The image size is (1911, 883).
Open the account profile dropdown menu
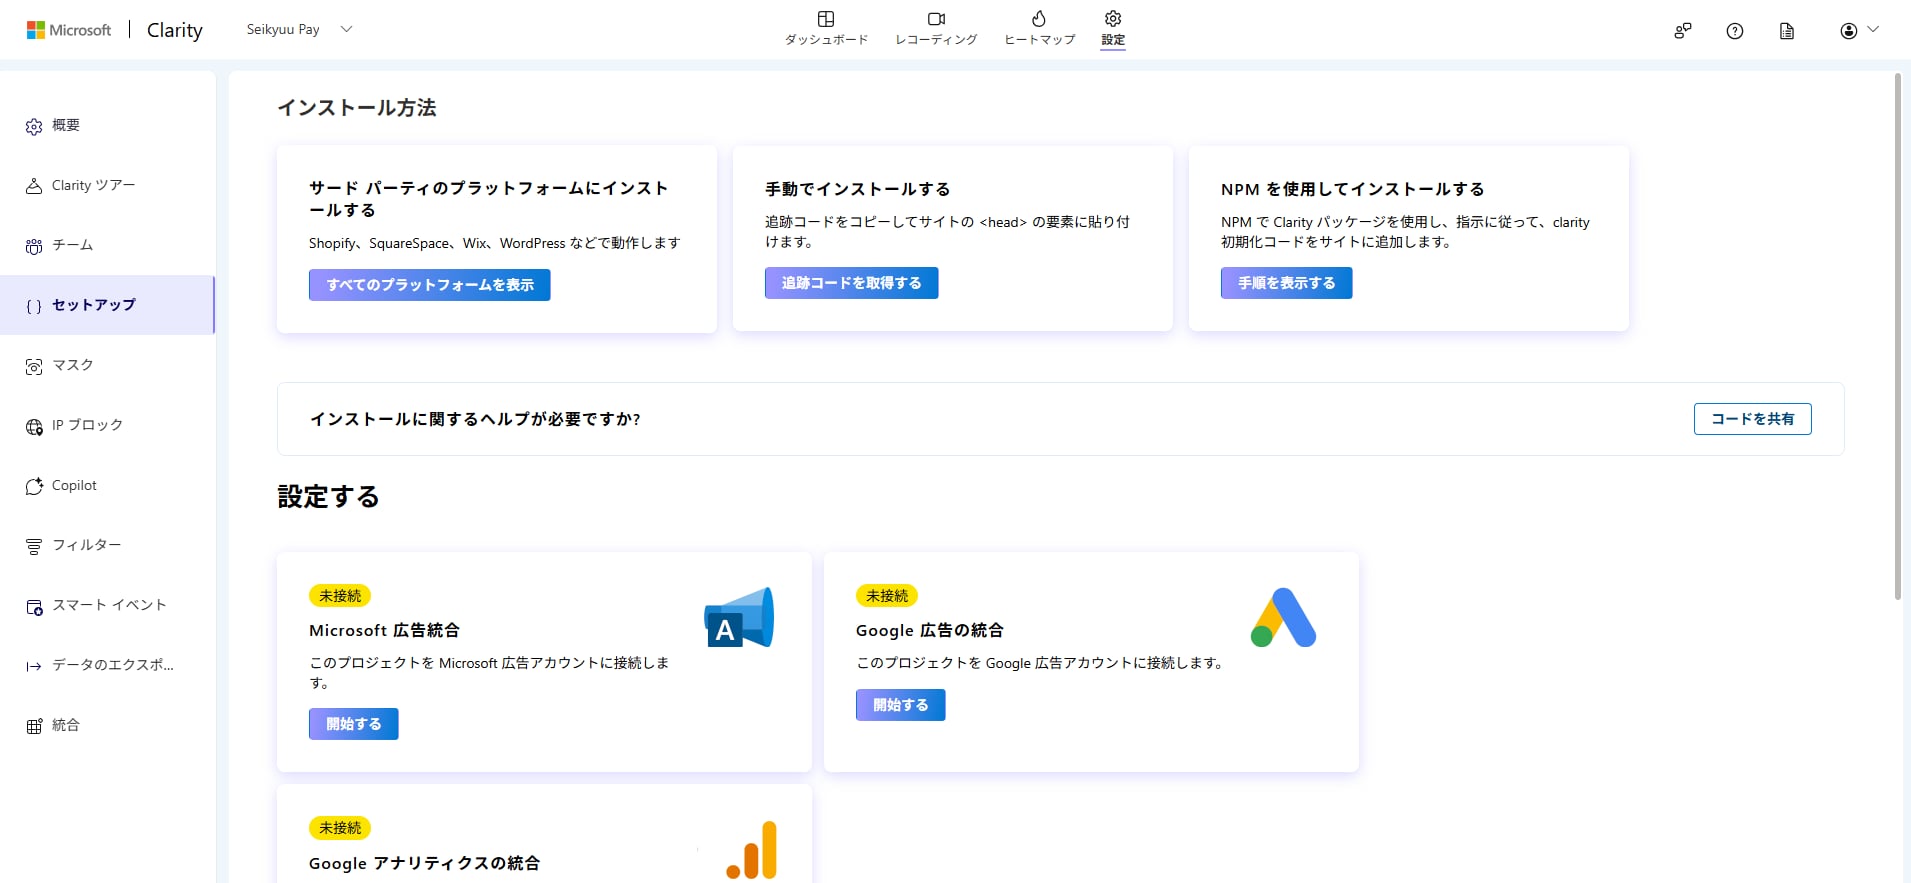pyautogui.click(x=1859, y=31)
